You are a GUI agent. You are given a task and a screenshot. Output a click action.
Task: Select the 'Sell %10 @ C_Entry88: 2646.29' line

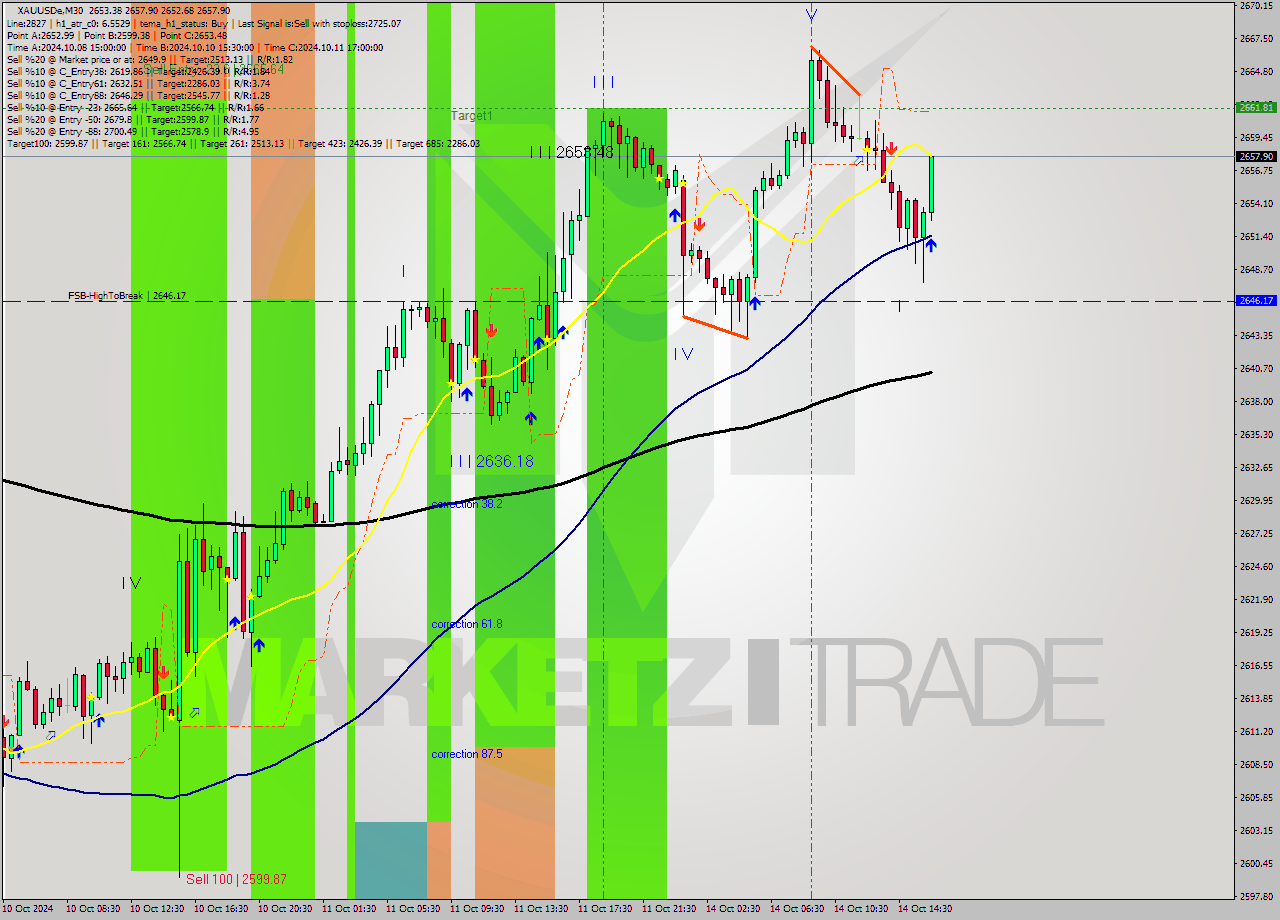pyautogui.click(x=137, y=95)
